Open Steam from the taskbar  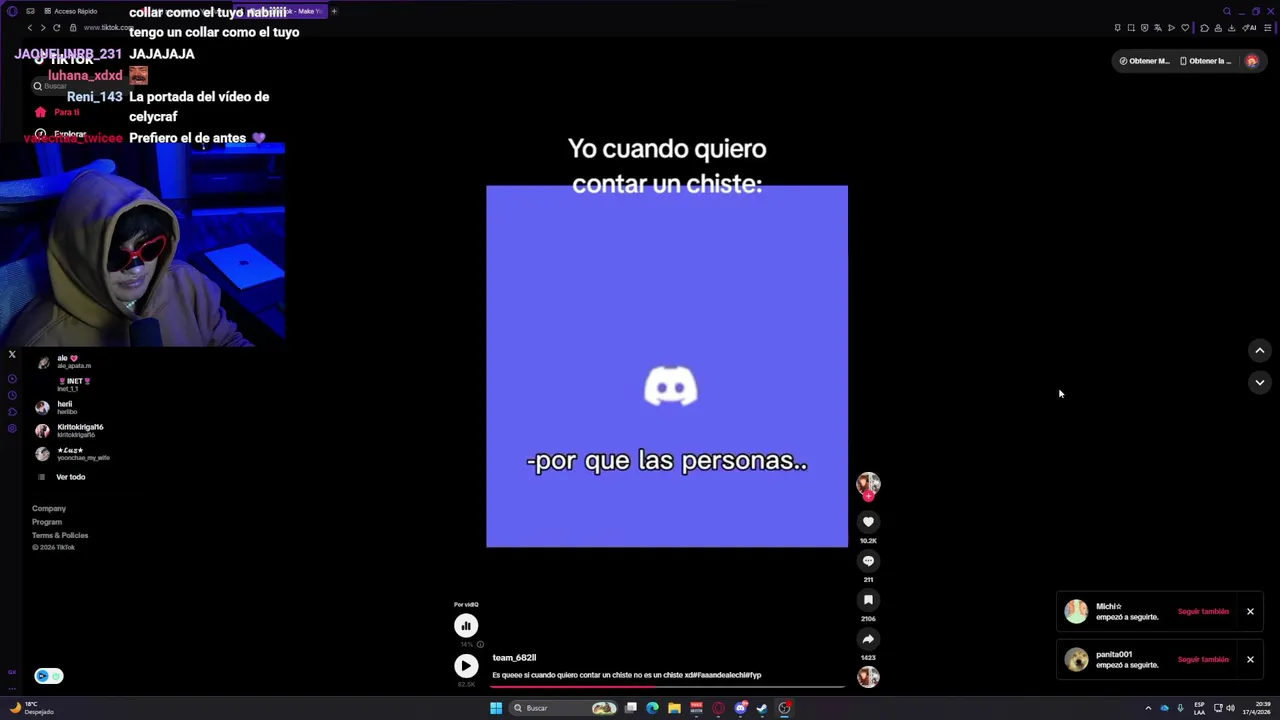pyautogui.click(x=762, y=708)
